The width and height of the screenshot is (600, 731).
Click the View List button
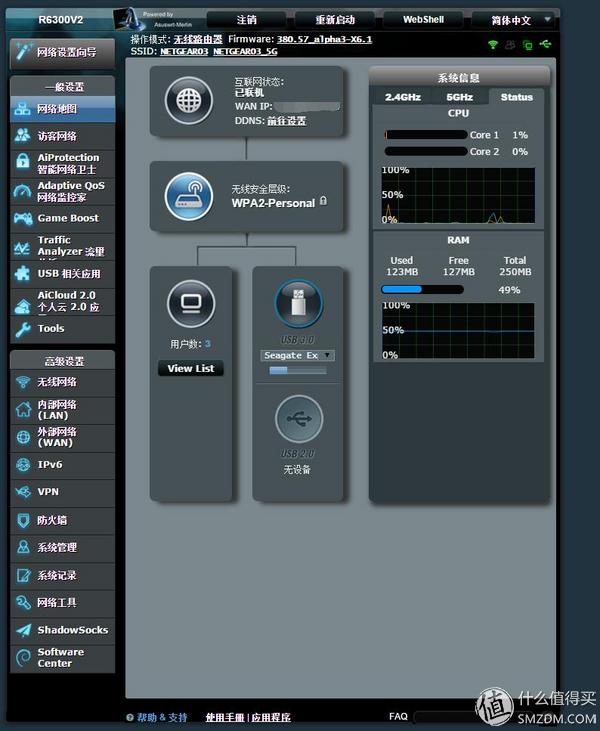191,368
